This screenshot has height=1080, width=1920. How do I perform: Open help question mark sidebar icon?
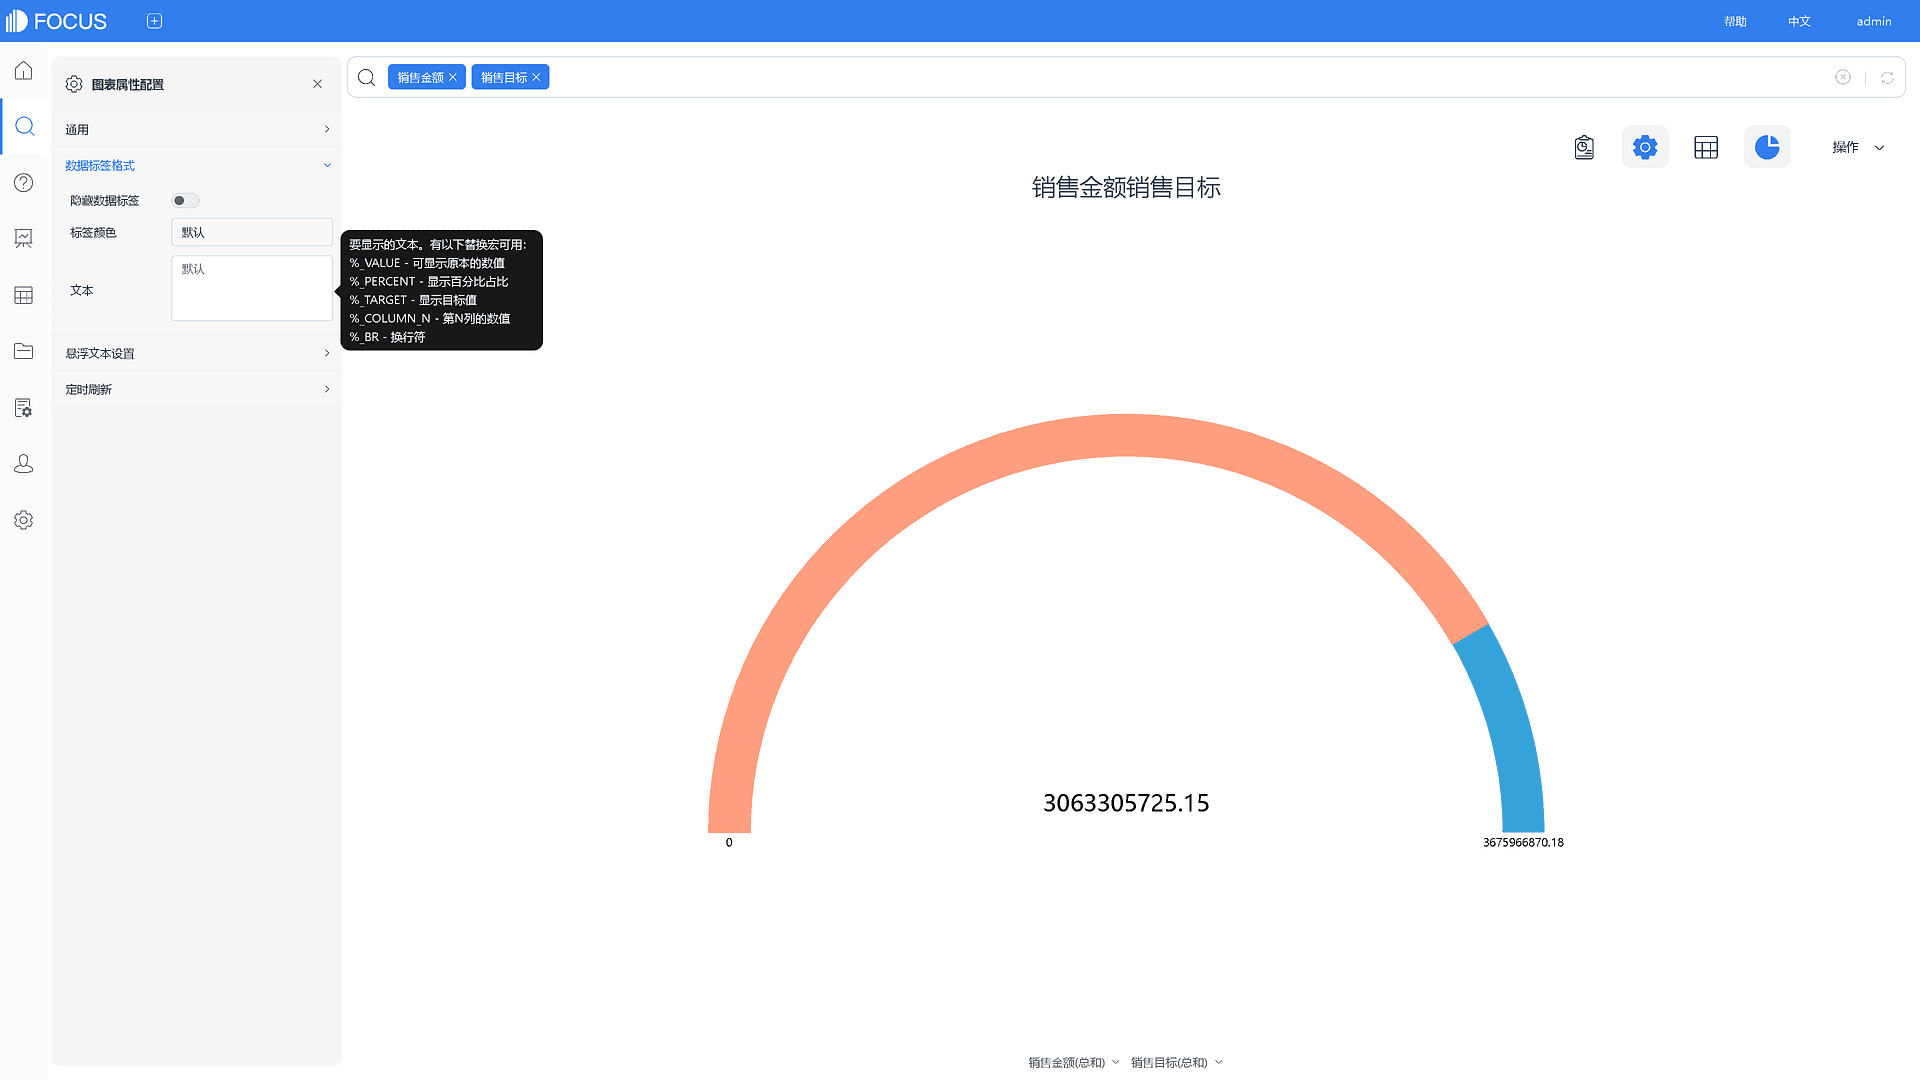(x=24, y=183)
